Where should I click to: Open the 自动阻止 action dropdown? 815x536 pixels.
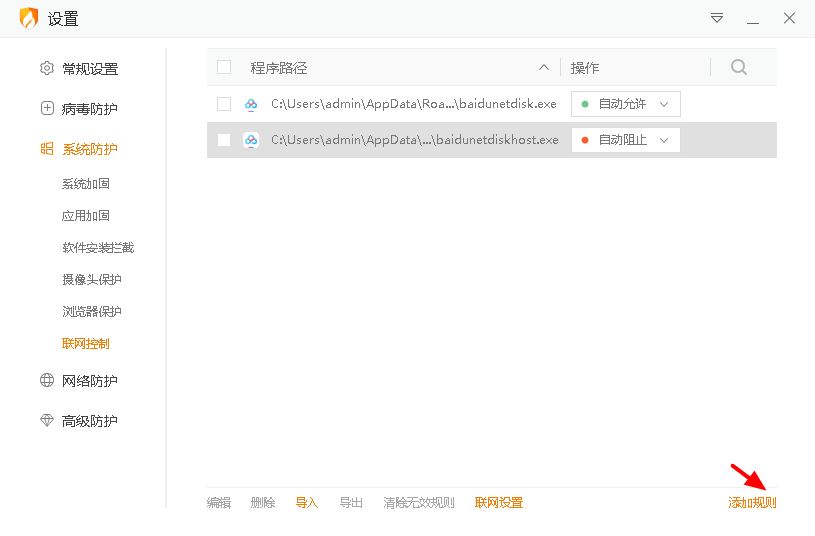(625, 140)
